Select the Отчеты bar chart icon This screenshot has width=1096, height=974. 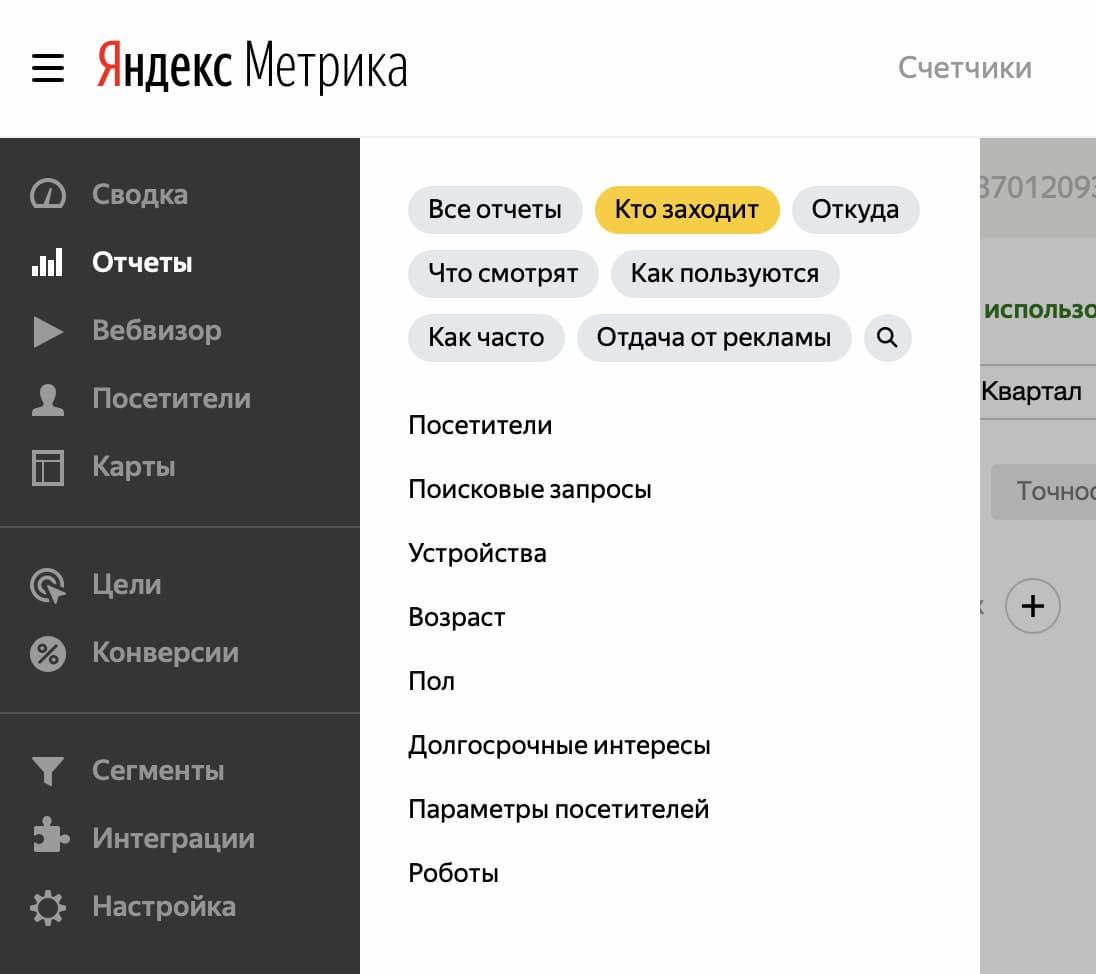pos(49,262)
